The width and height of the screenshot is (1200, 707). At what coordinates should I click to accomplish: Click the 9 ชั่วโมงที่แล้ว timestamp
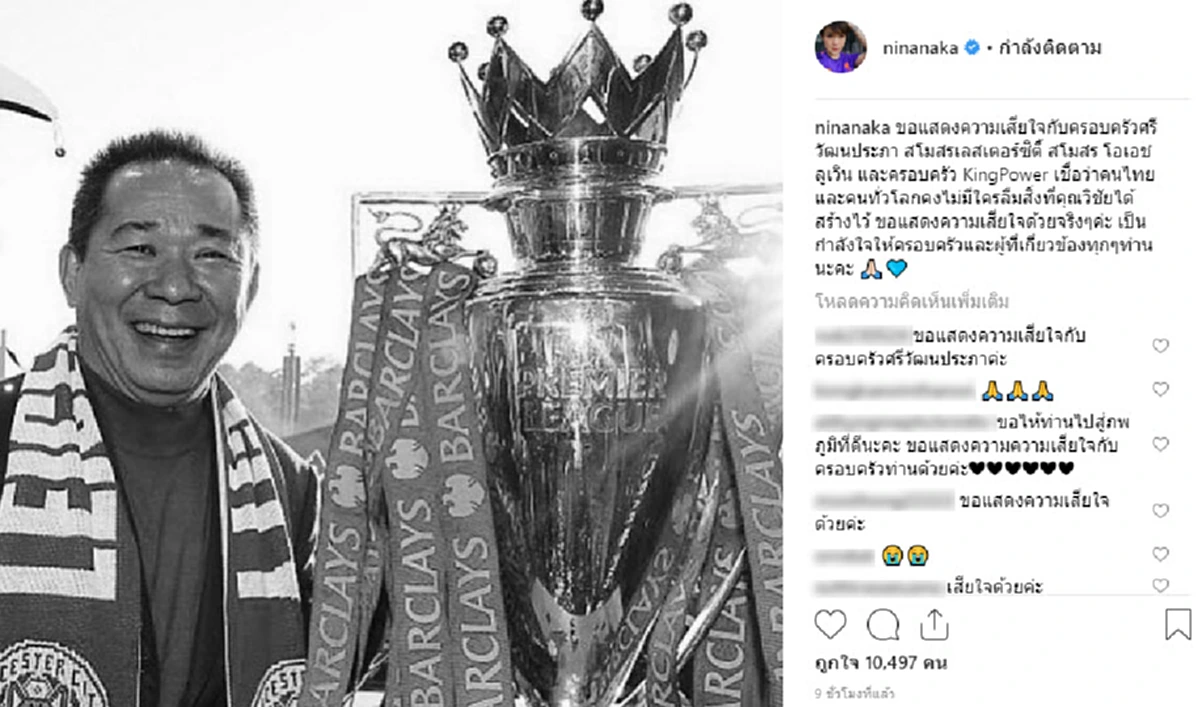(x=854, y=692)
